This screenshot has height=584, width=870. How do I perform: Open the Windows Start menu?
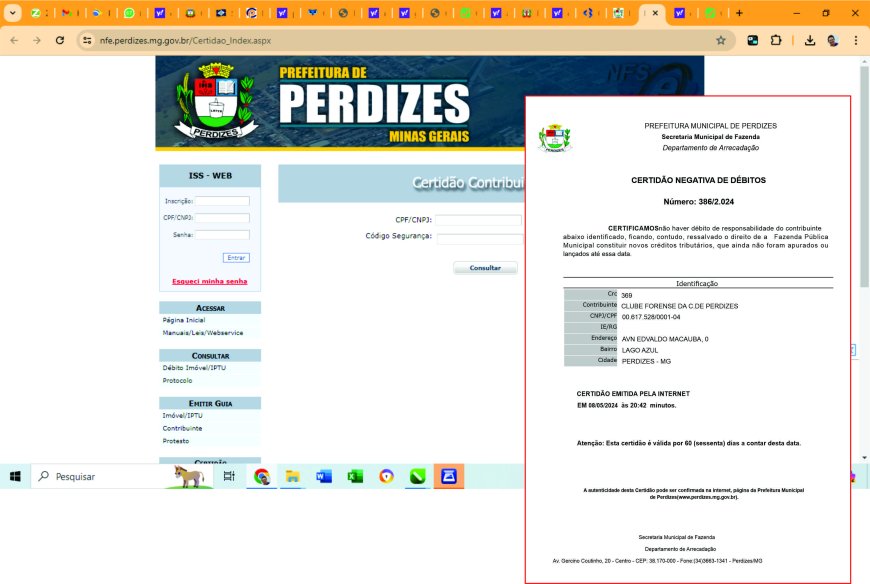(15, 476)
